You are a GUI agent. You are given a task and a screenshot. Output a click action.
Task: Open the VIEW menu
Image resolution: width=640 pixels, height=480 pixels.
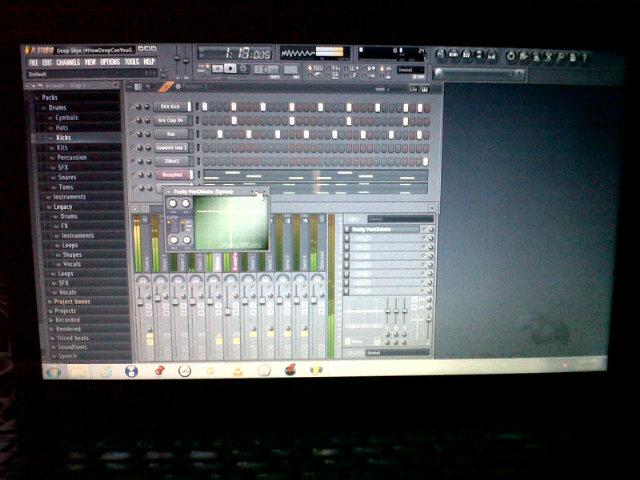[90, 62]
